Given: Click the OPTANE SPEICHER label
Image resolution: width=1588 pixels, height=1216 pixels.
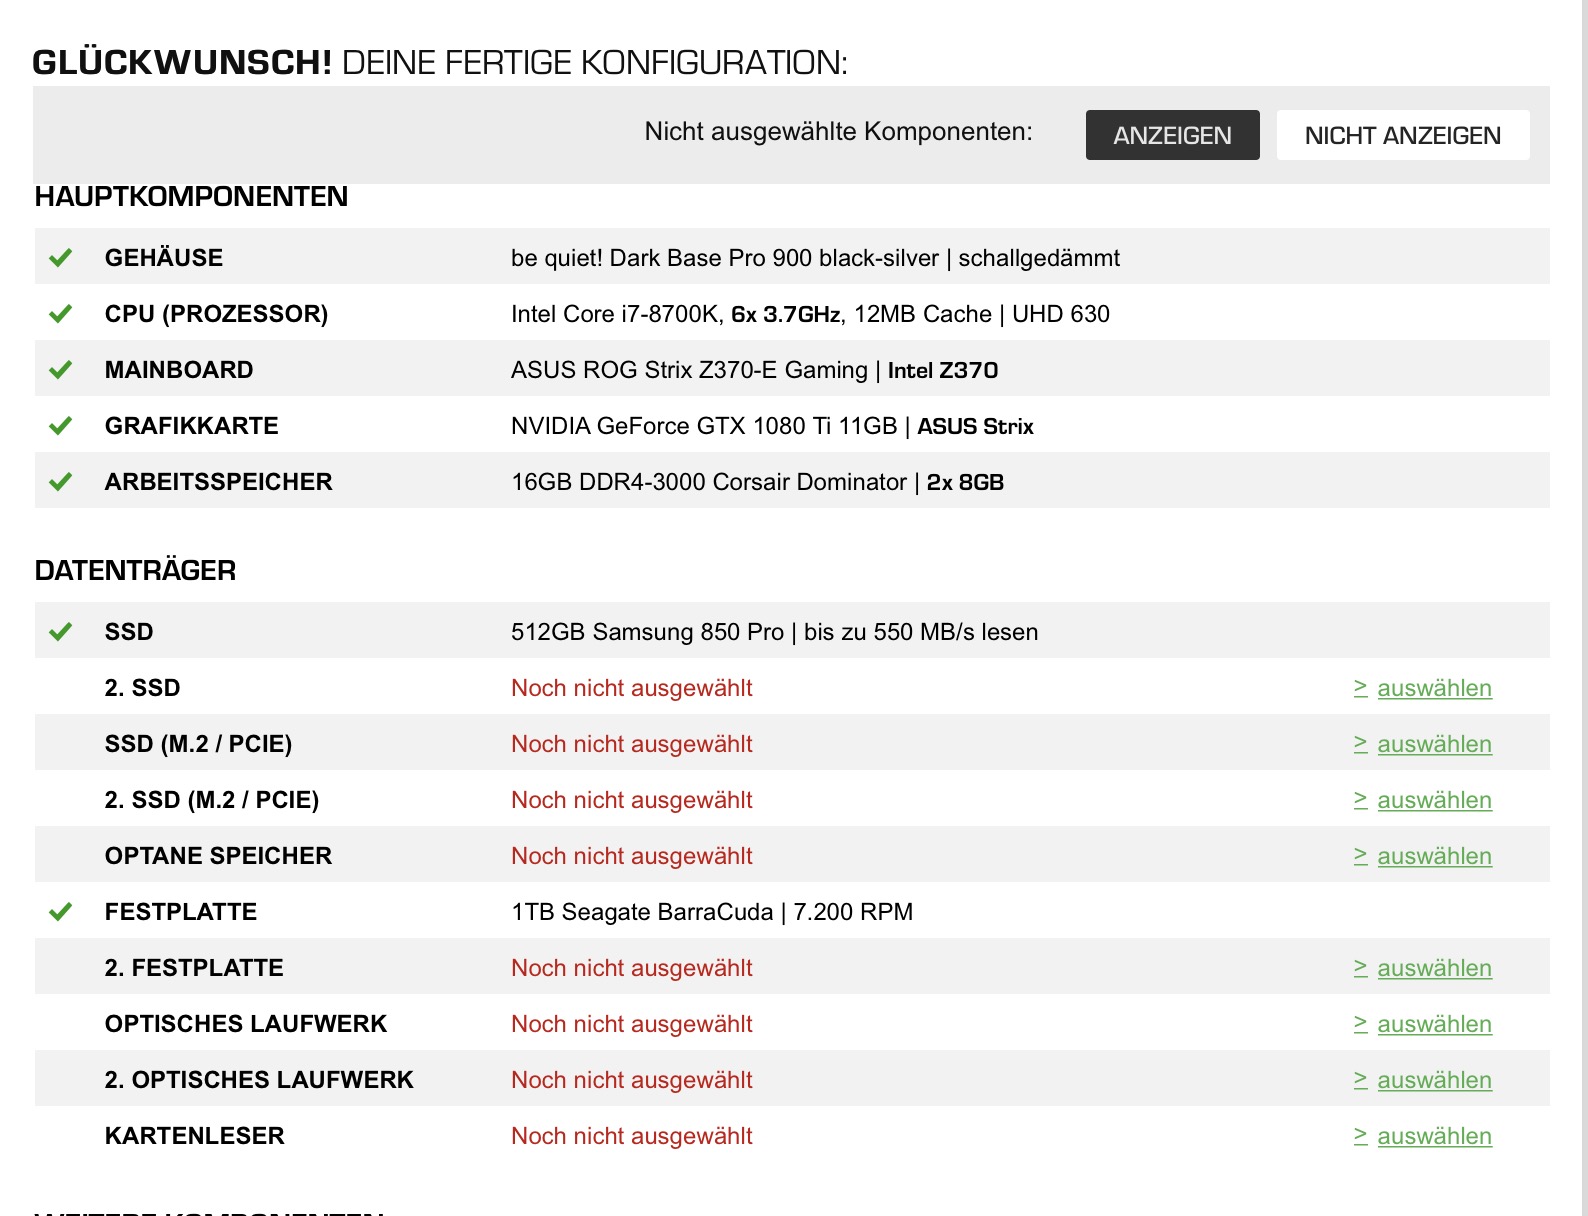Looking at the screenshot, I should (218, 856).
